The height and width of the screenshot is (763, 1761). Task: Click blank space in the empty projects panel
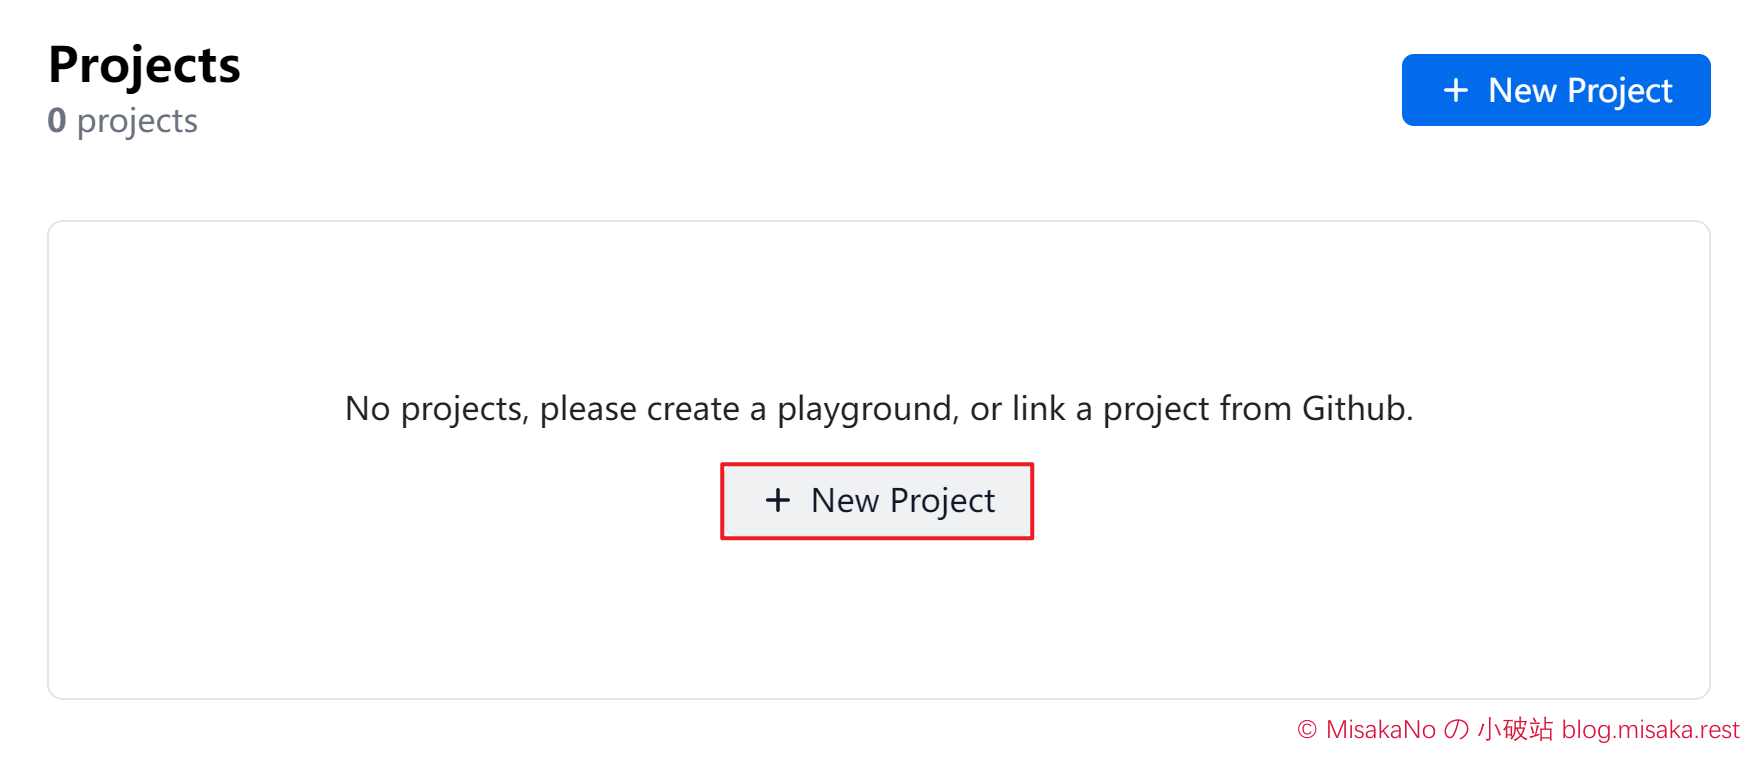click(x=400, y=600)
